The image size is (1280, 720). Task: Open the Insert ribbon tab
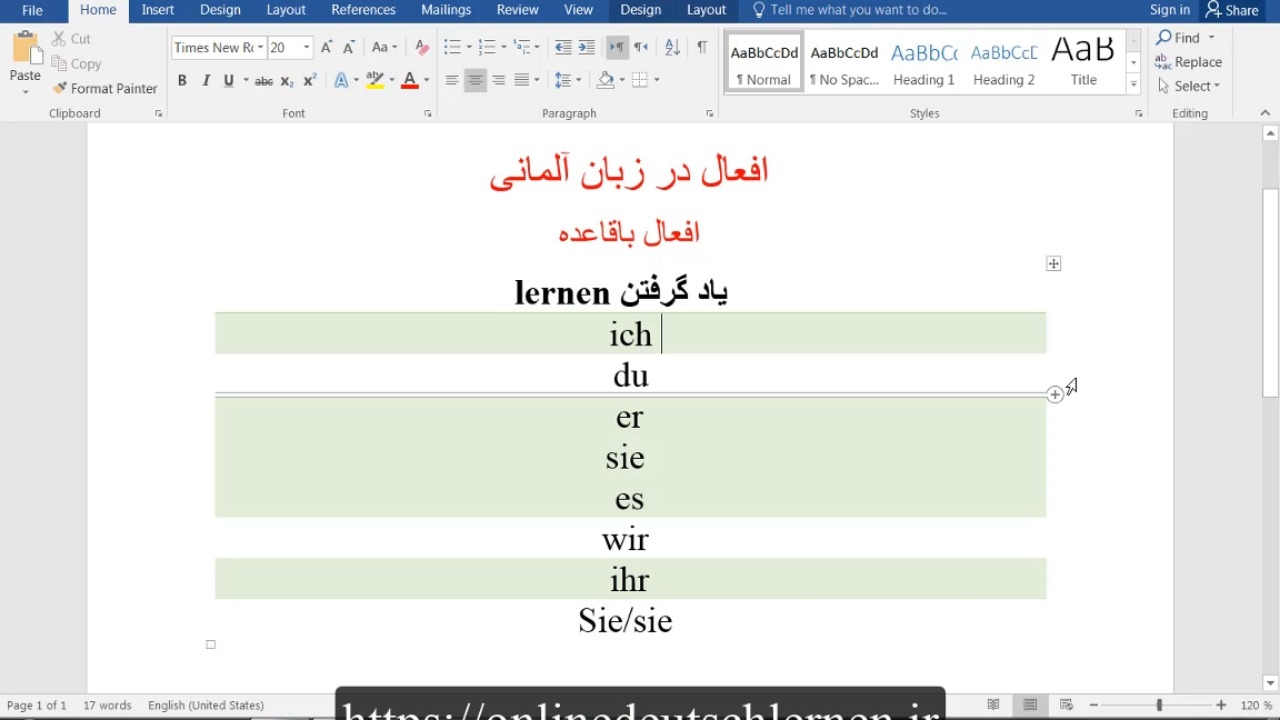[158, 10]
